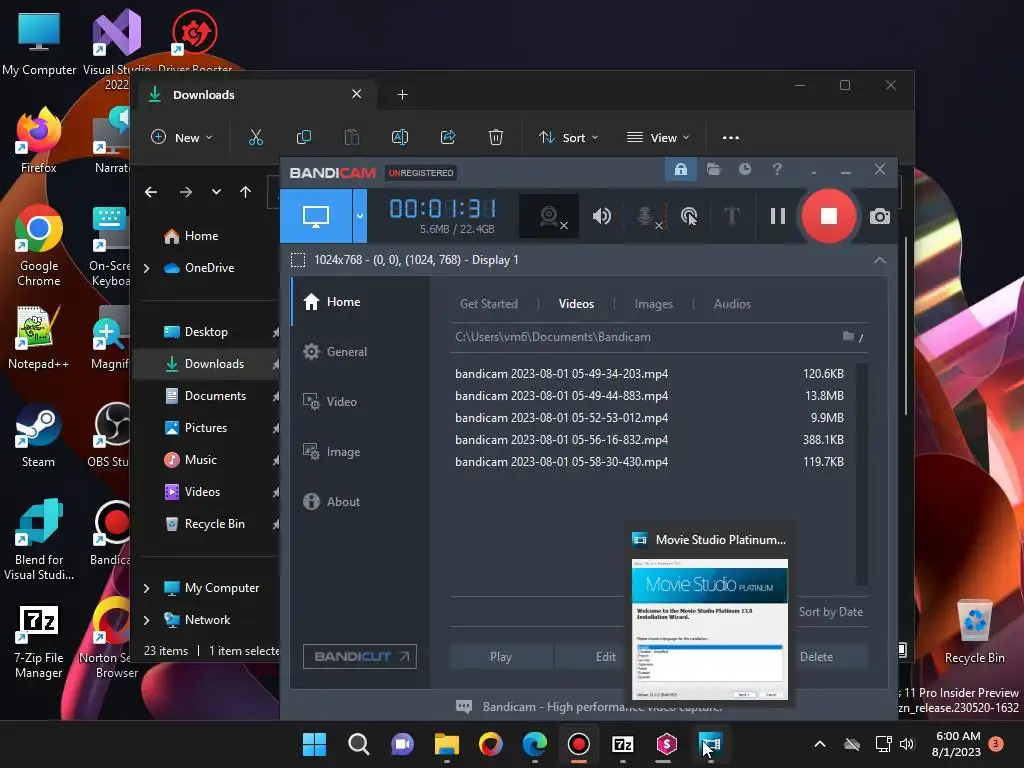Click the Movie Studio Platinum preview thumbnail
Viewport: 1024px width, 768px height.
[710, 630]
